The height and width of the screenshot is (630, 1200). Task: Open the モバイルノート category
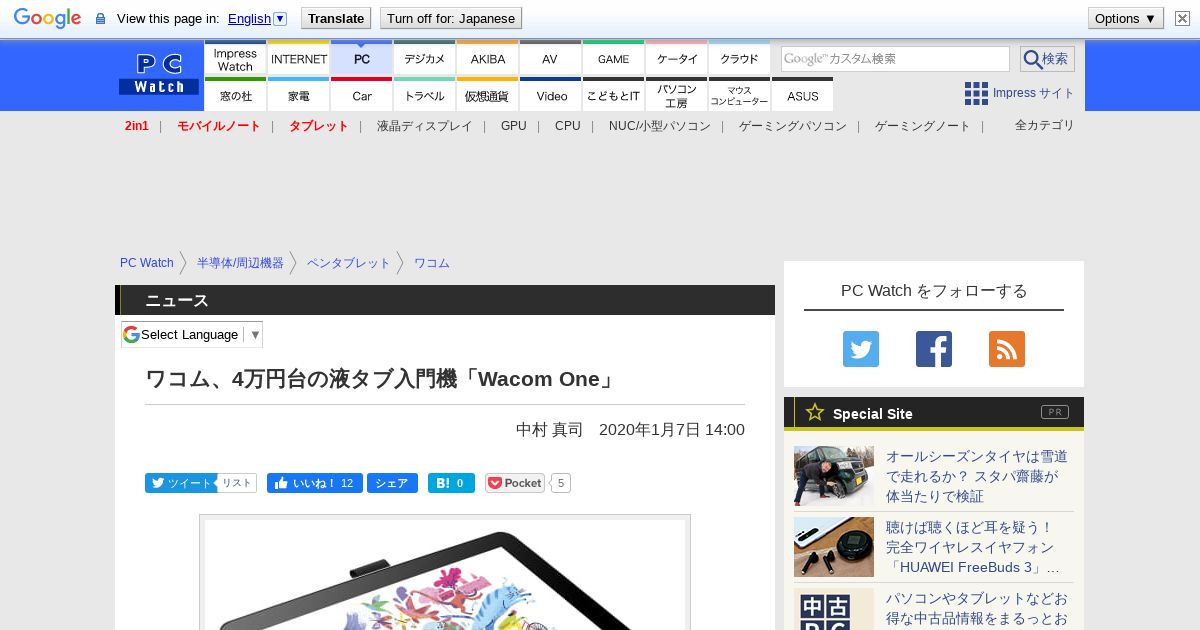219,126
